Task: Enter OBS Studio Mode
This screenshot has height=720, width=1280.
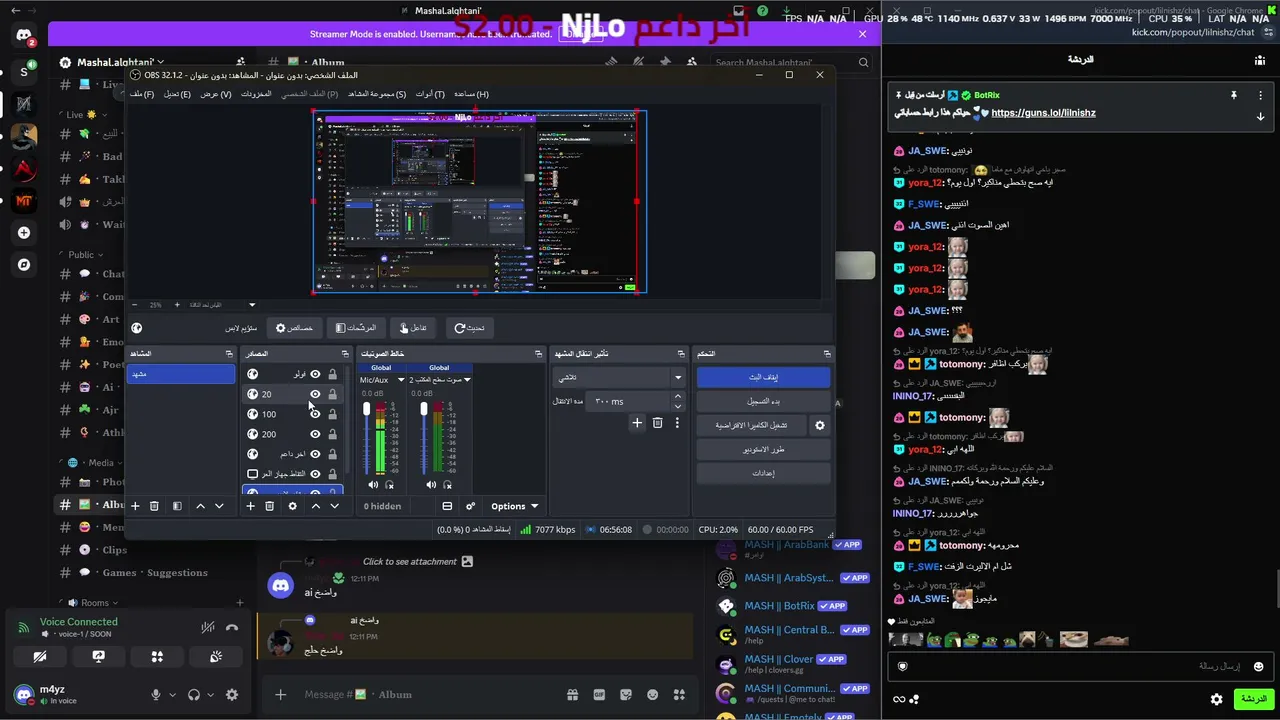Action: tap(763, 449)
